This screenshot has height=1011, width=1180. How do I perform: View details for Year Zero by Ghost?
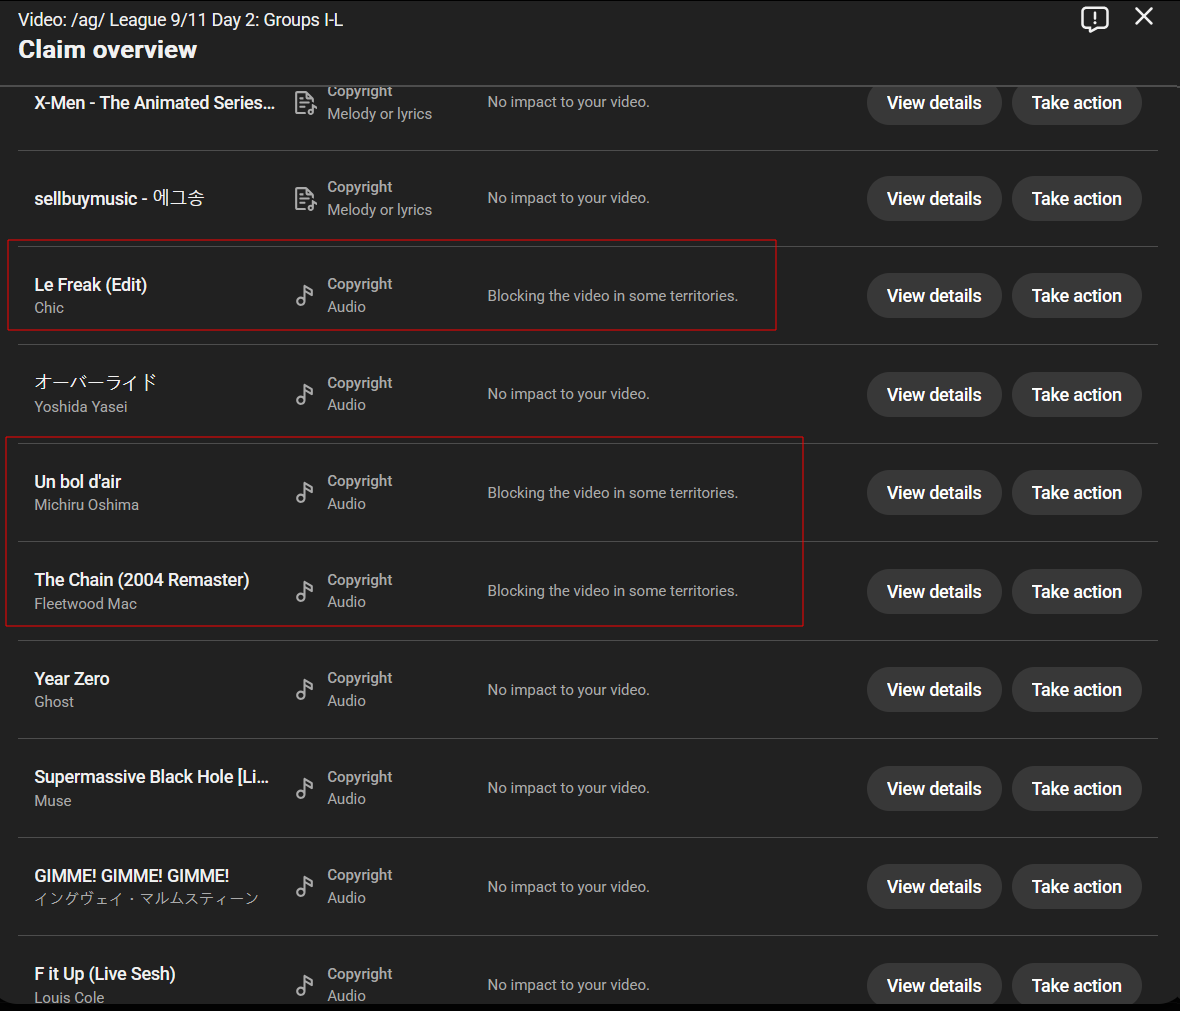tap(934, 690)
